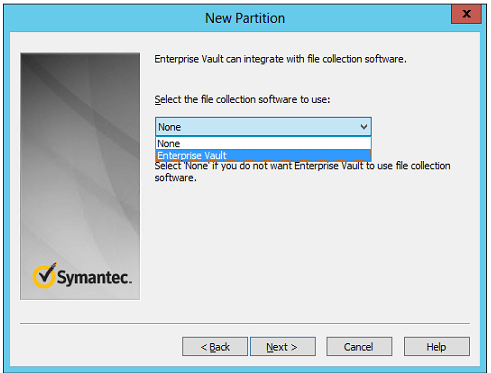Proceed with the 'Next >' button
This screenshot has width=491, height=373.
click(283, 347)
